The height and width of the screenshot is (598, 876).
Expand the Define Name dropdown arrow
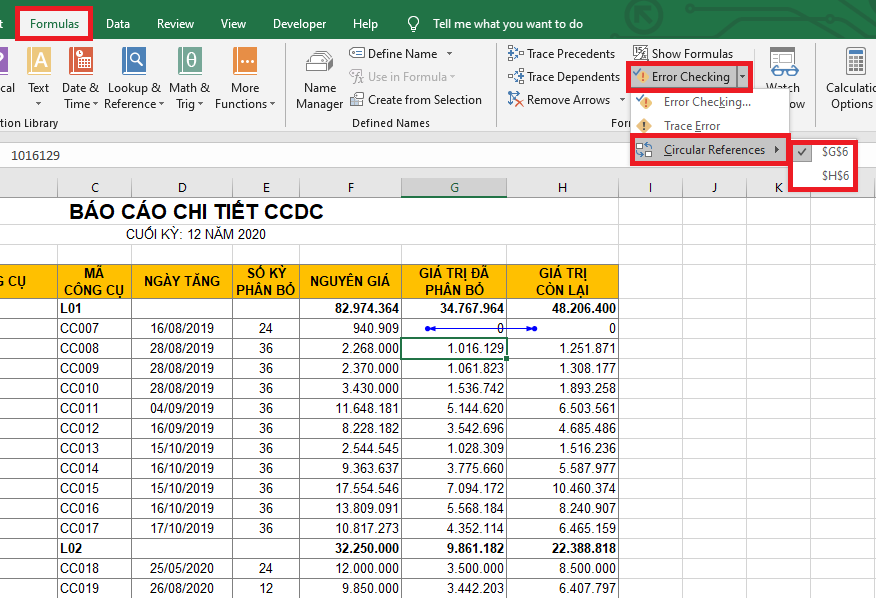(449, 53)
